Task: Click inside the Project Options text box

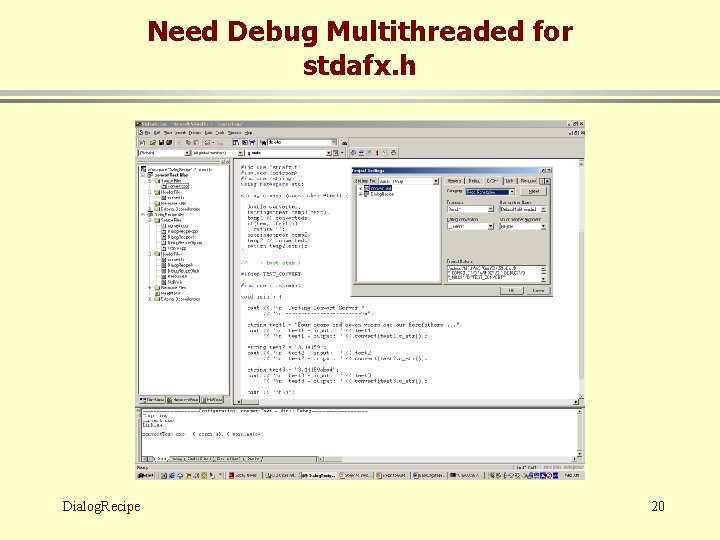Action: (494, 274)
